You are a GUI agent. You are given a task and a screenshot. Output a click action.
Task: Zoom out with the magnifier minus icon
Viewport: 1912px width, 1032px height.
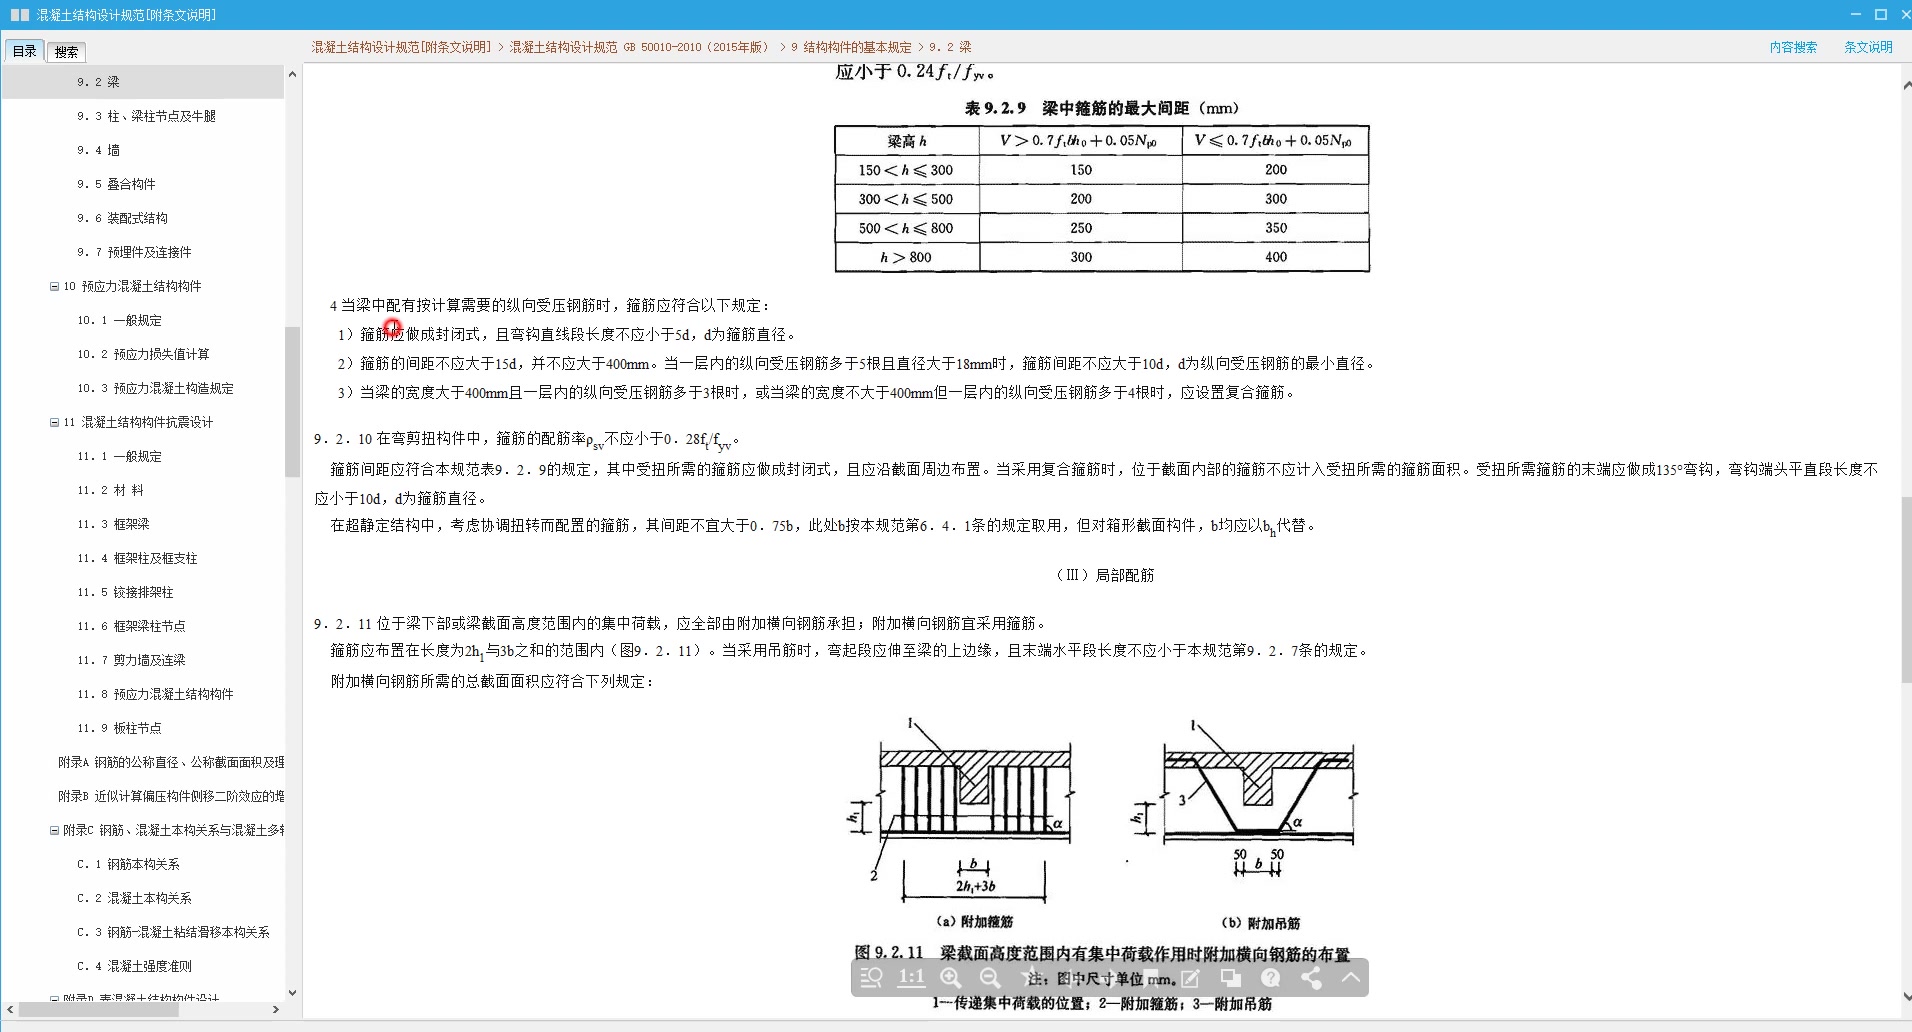(991, 978)
